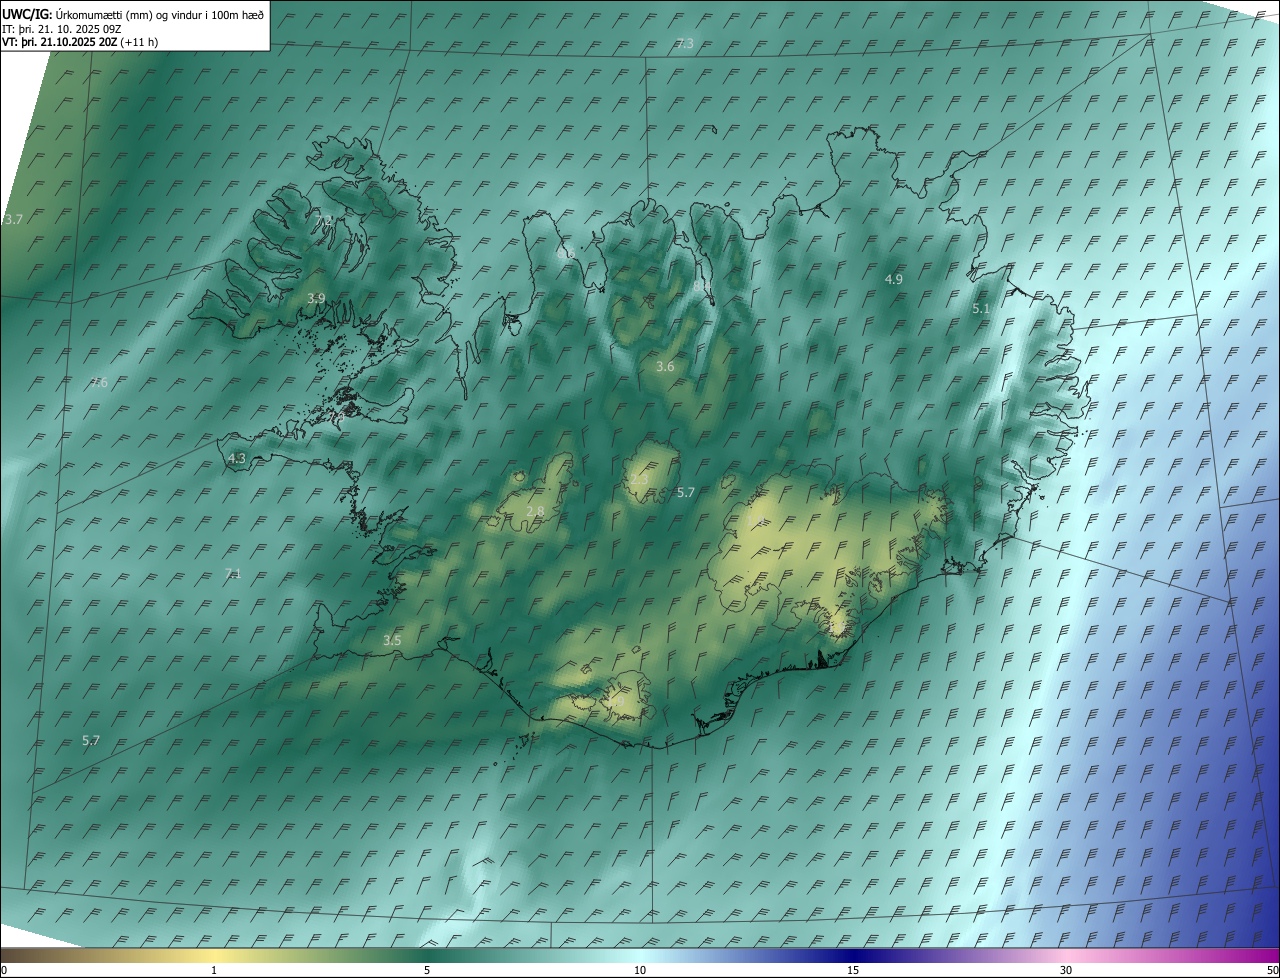Click the 7.3 value label on the map
1280x978 pixels.
(x=685, y=44)
